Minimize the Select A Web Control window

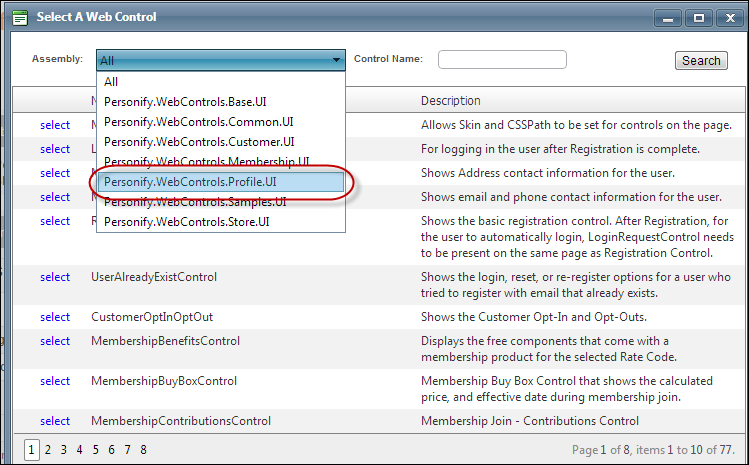coord(669,17)
